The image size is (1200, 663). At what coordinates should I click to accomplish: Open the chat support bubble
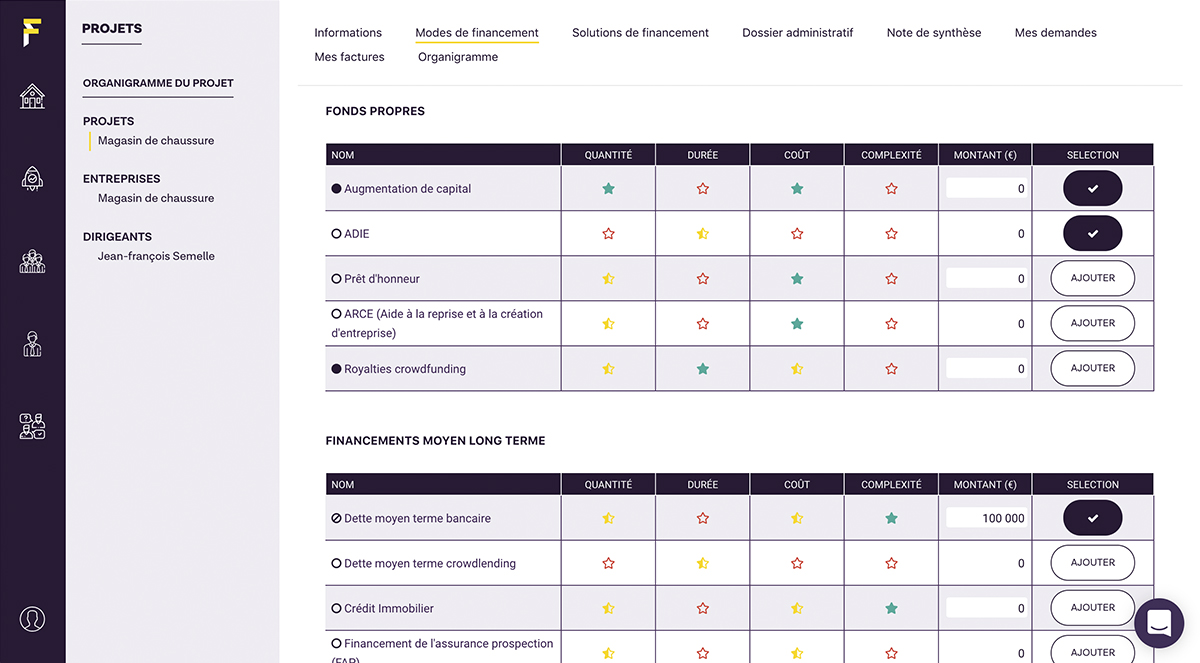point(1159,623)
